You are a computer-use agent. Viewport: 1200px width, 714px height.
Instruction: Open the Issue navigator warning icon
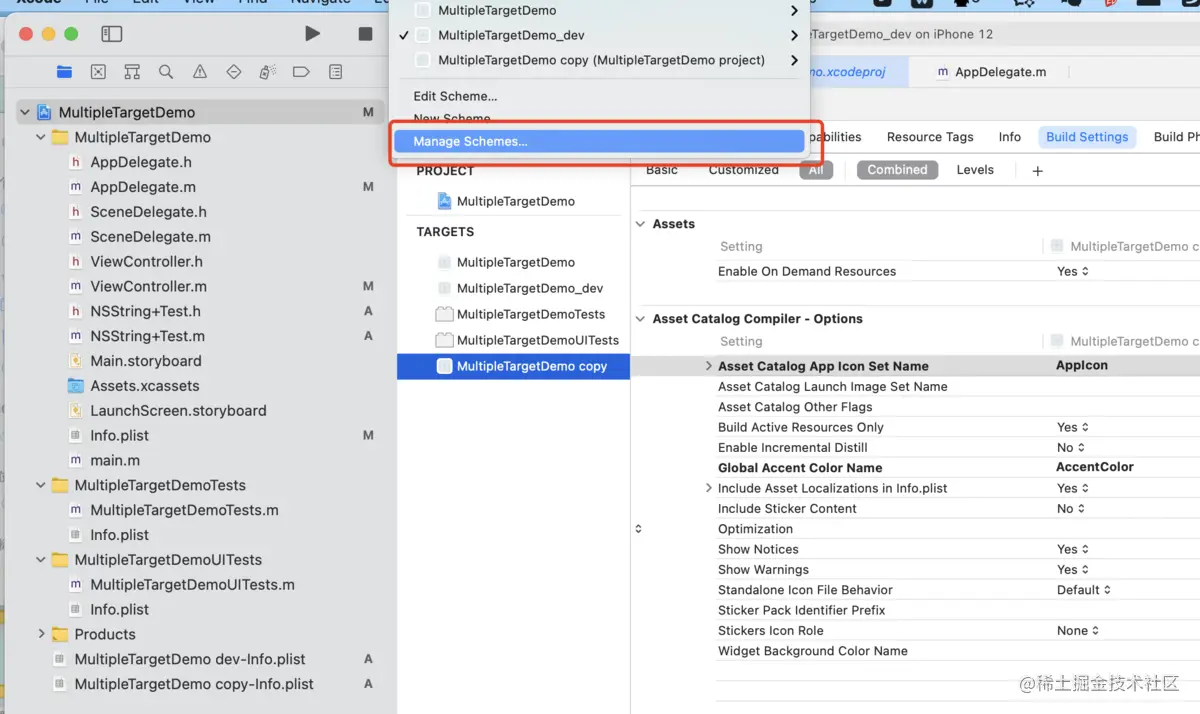coord(200,72)
